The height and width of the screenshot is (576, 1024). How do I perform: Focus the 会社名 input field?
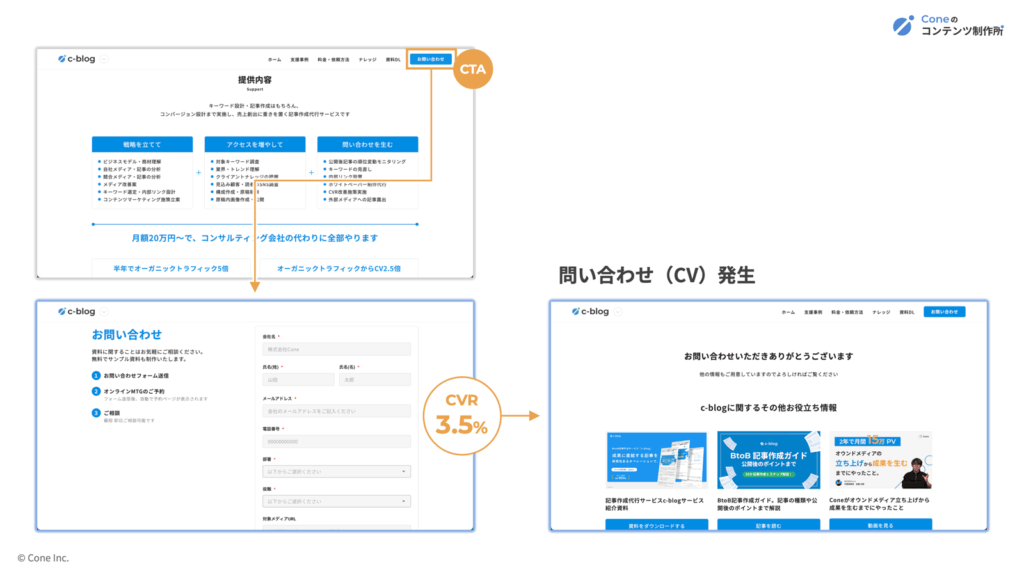(336, 349)
